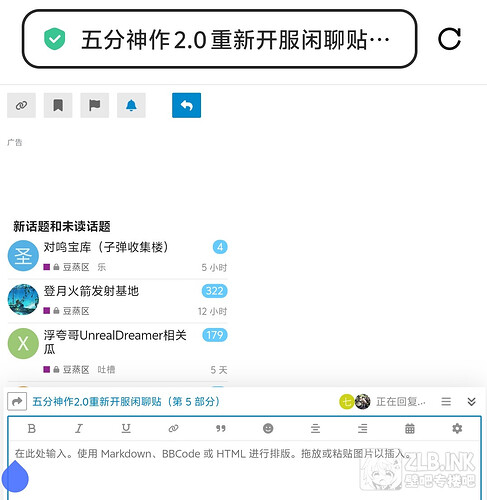Click the 5 天 activity time
The width and height of the screenshot is (487, 500).
click(219, 370)
